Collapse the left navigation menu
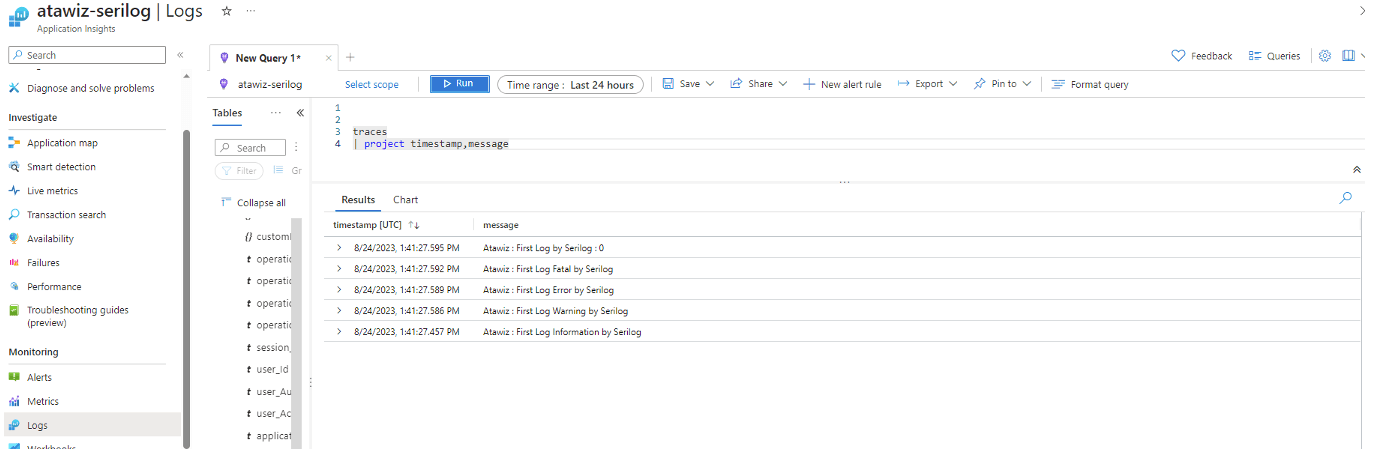 (180, 55)
